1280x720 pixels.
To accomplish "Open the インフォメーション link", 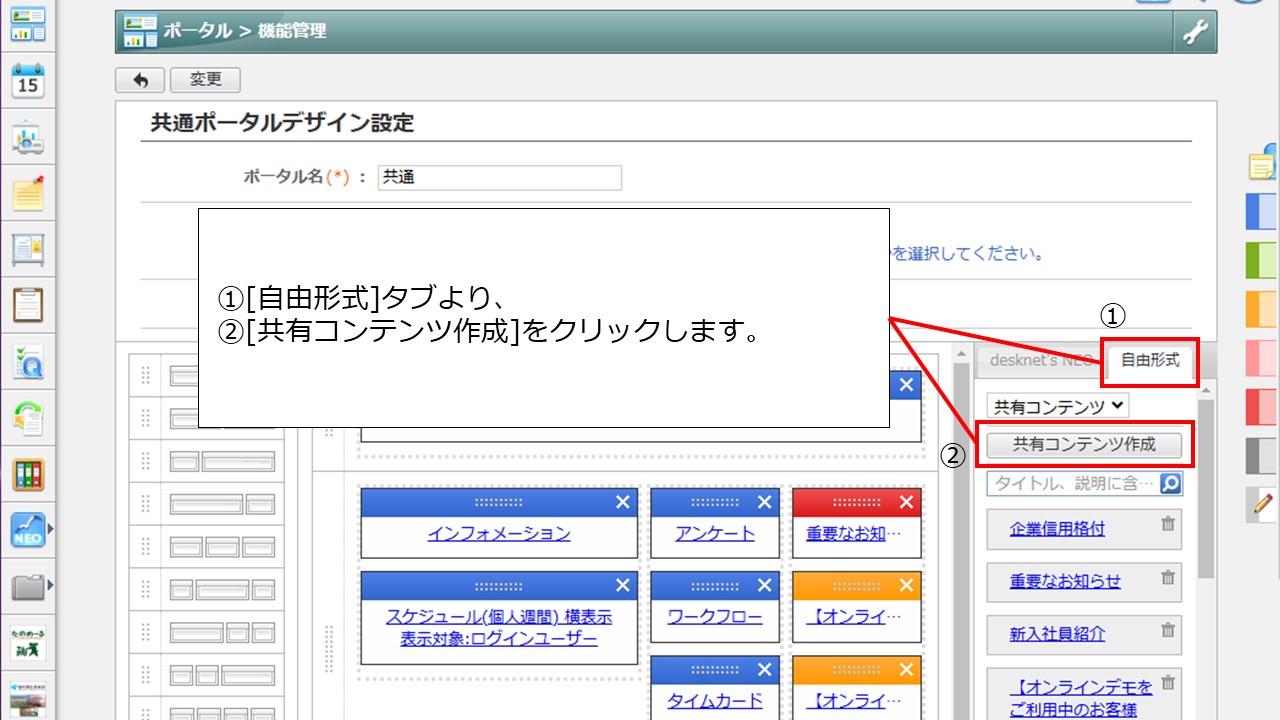I will tap(499, 534).
